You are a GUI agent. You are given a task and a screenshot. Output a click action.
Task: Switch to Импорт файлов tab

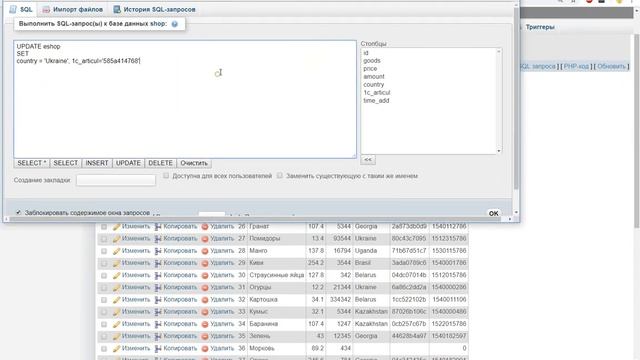(x=73, y=9)
